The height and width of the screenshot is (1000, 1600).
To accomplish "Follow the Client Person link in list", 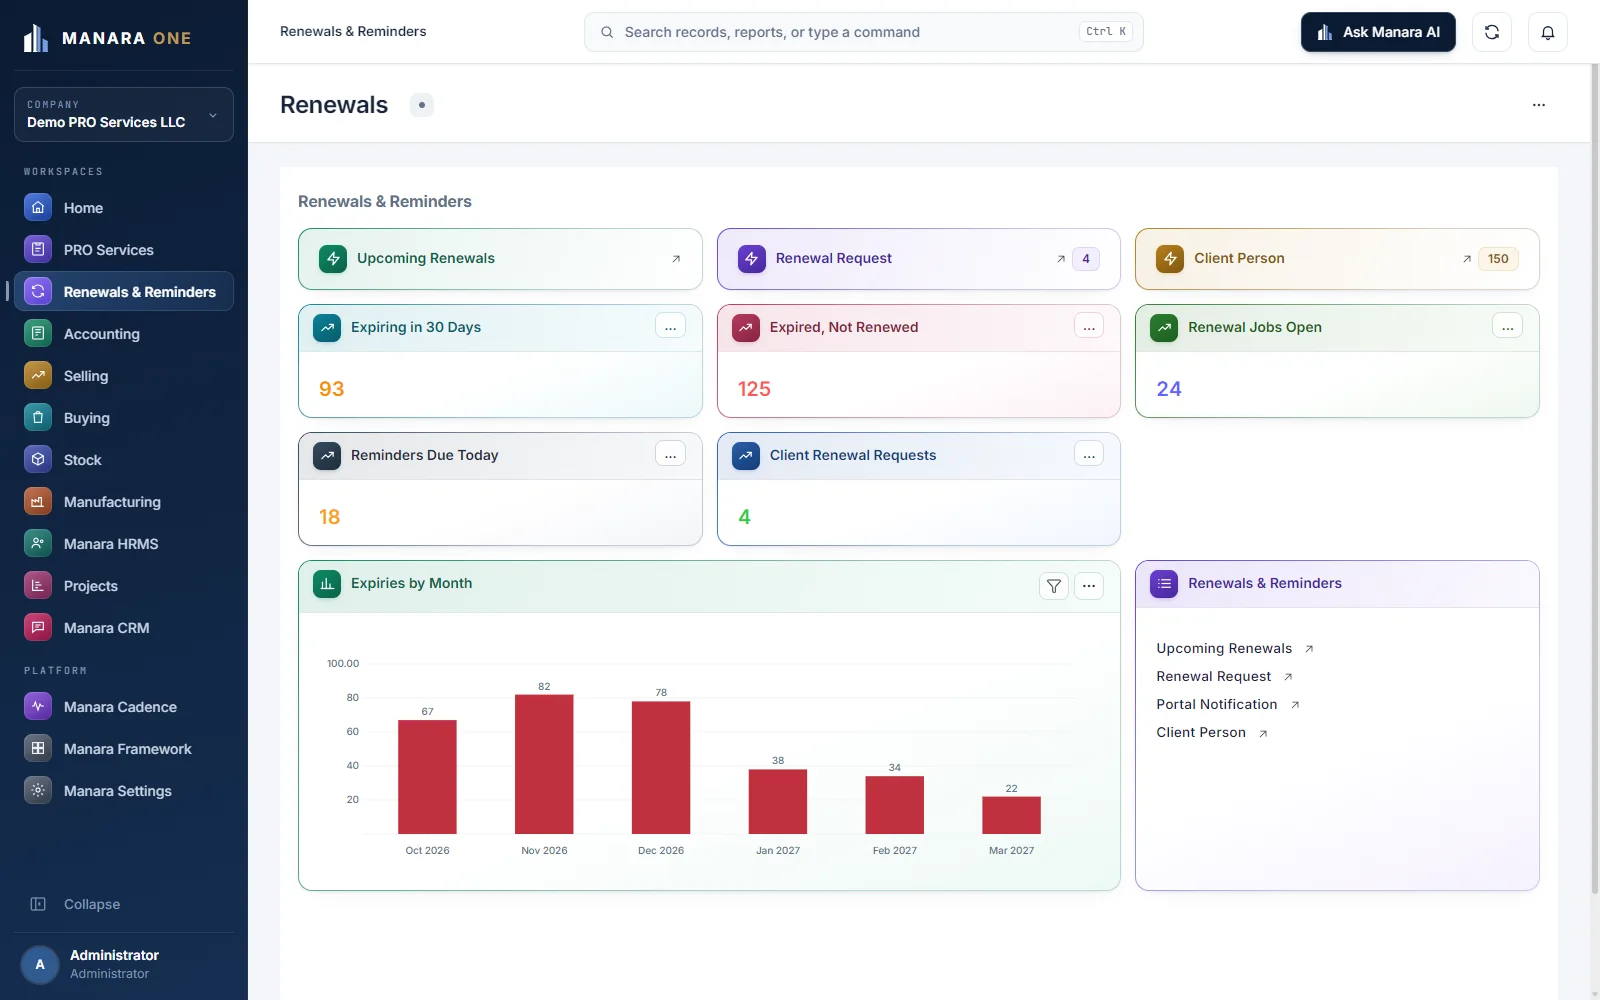I will pos(1212,732).
